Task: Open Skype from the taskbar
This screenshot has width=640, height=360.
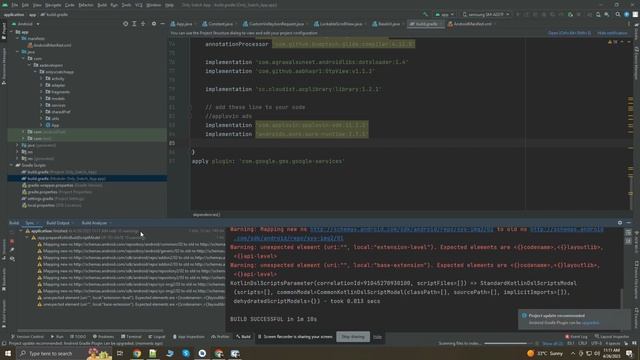Action: coord(186,353)
